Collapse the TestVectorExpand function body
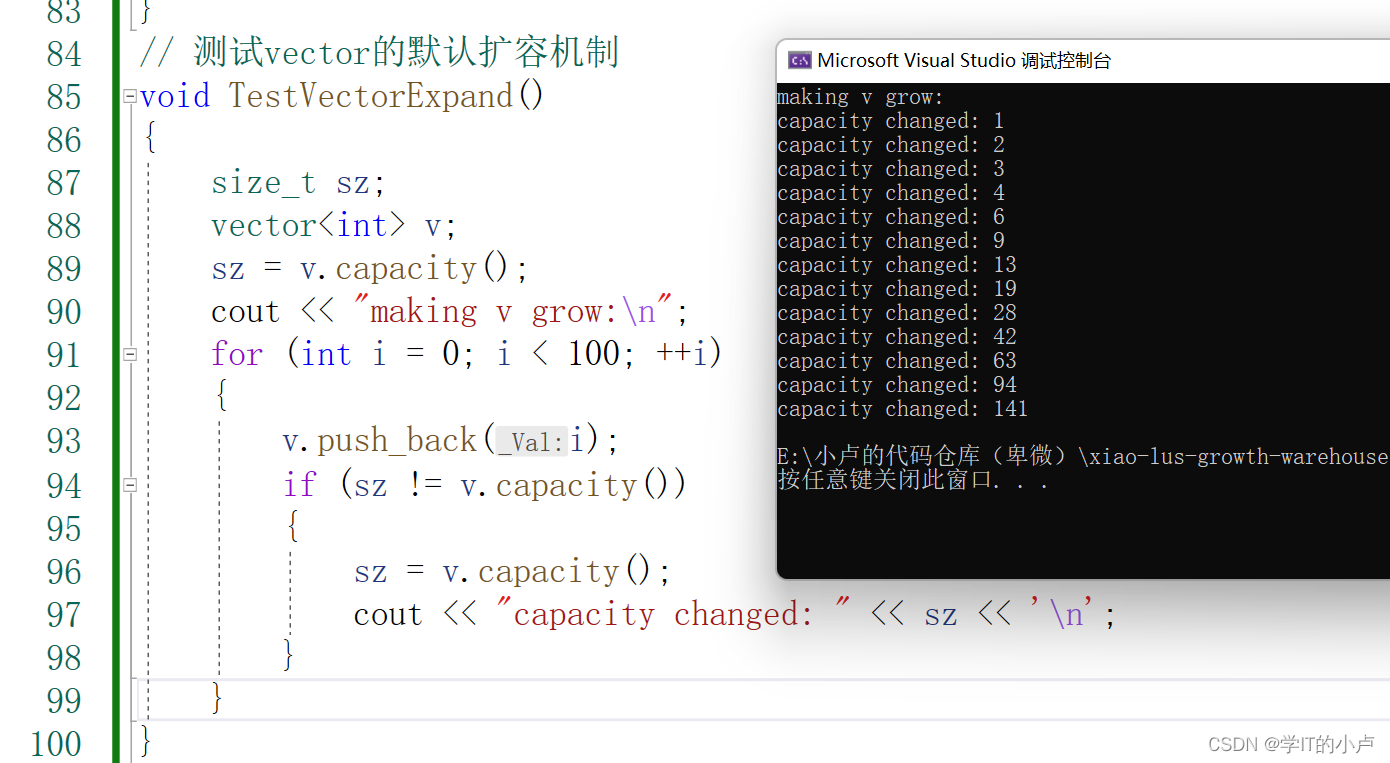Viewport: 1390px width, 763px height. tap(129, 95)
